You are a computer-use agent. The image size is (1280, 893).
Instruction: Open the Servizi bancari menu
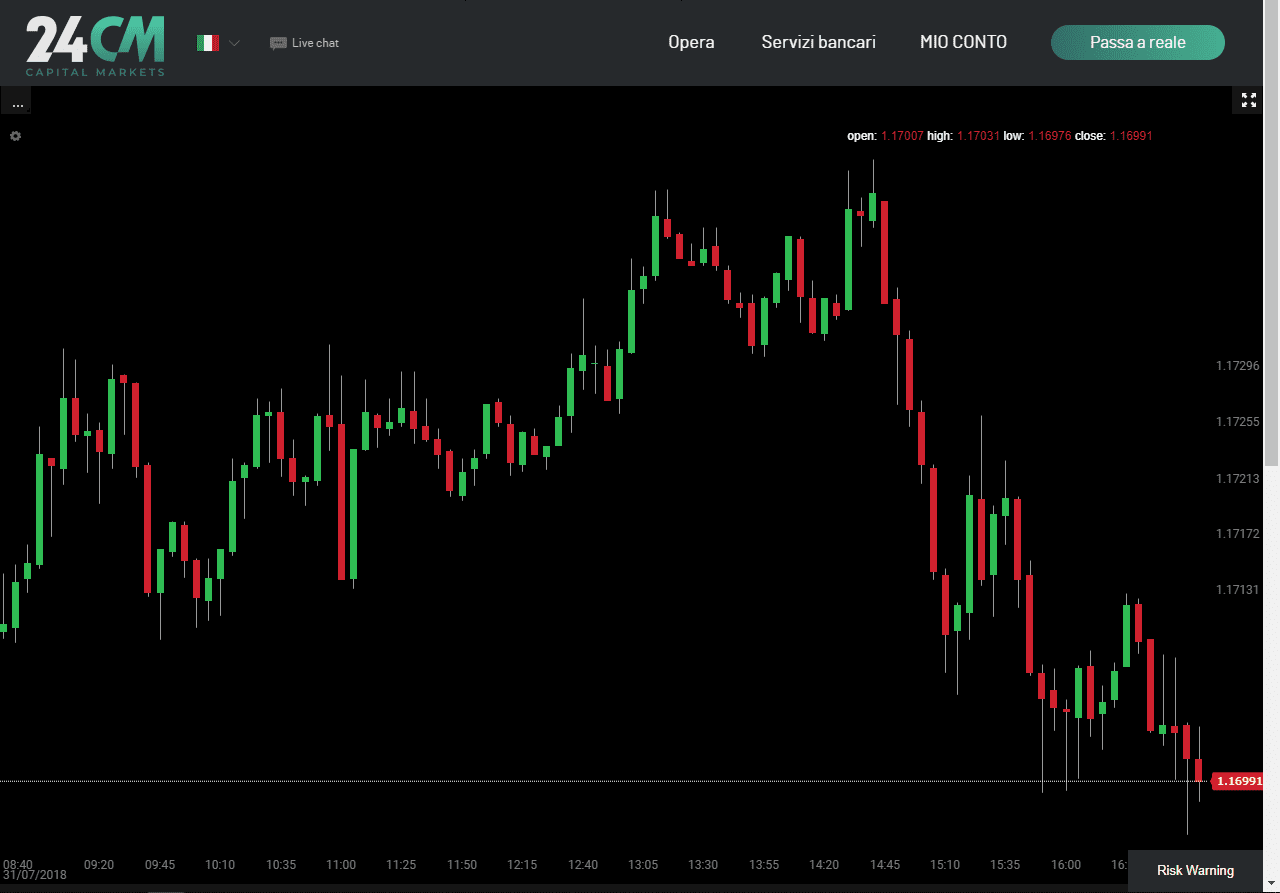point(818,42)
